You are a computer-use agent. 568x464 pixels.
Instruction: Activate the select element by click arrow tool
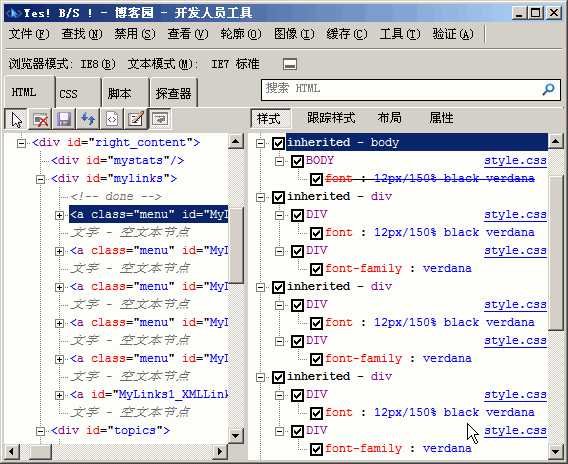16,119
